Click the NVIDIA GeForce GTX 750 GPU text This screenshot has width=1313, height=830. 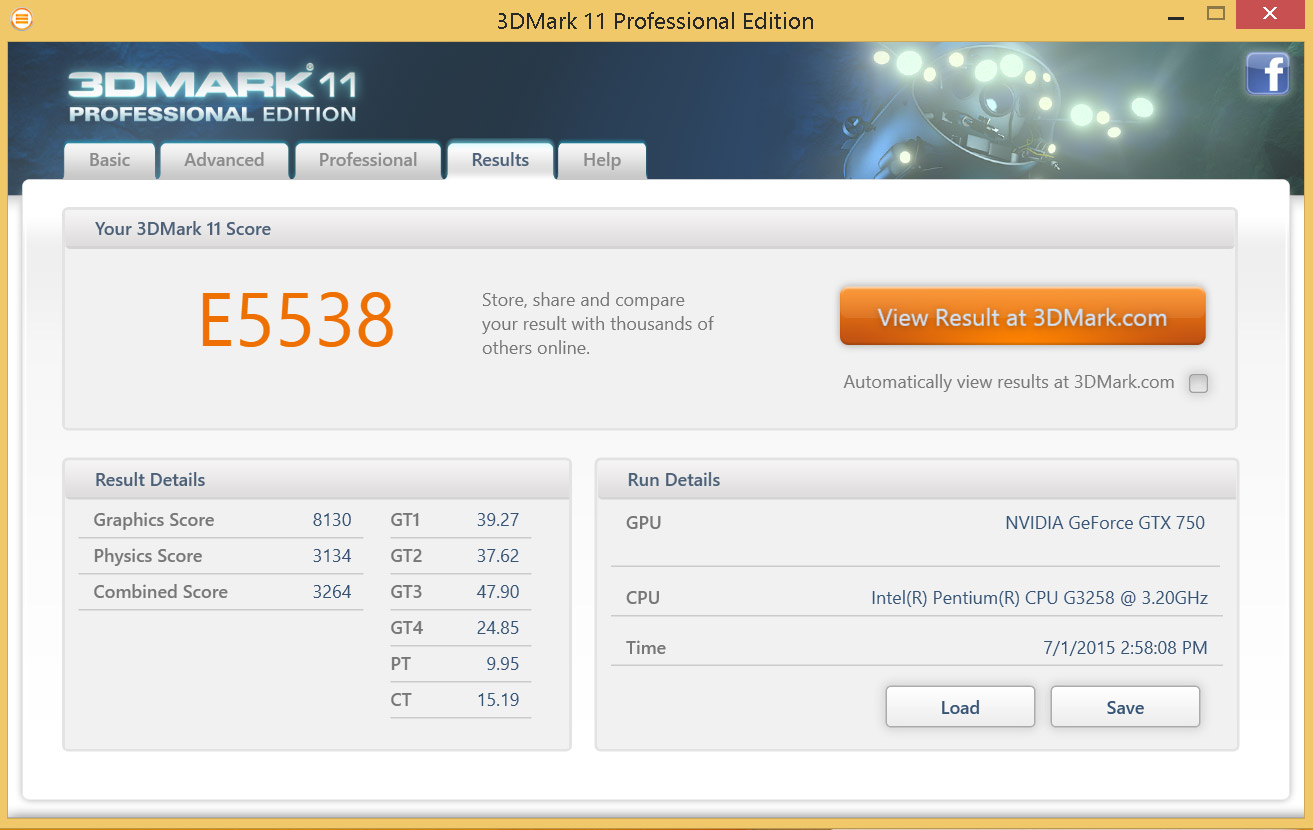click(x=1104, y=523)
